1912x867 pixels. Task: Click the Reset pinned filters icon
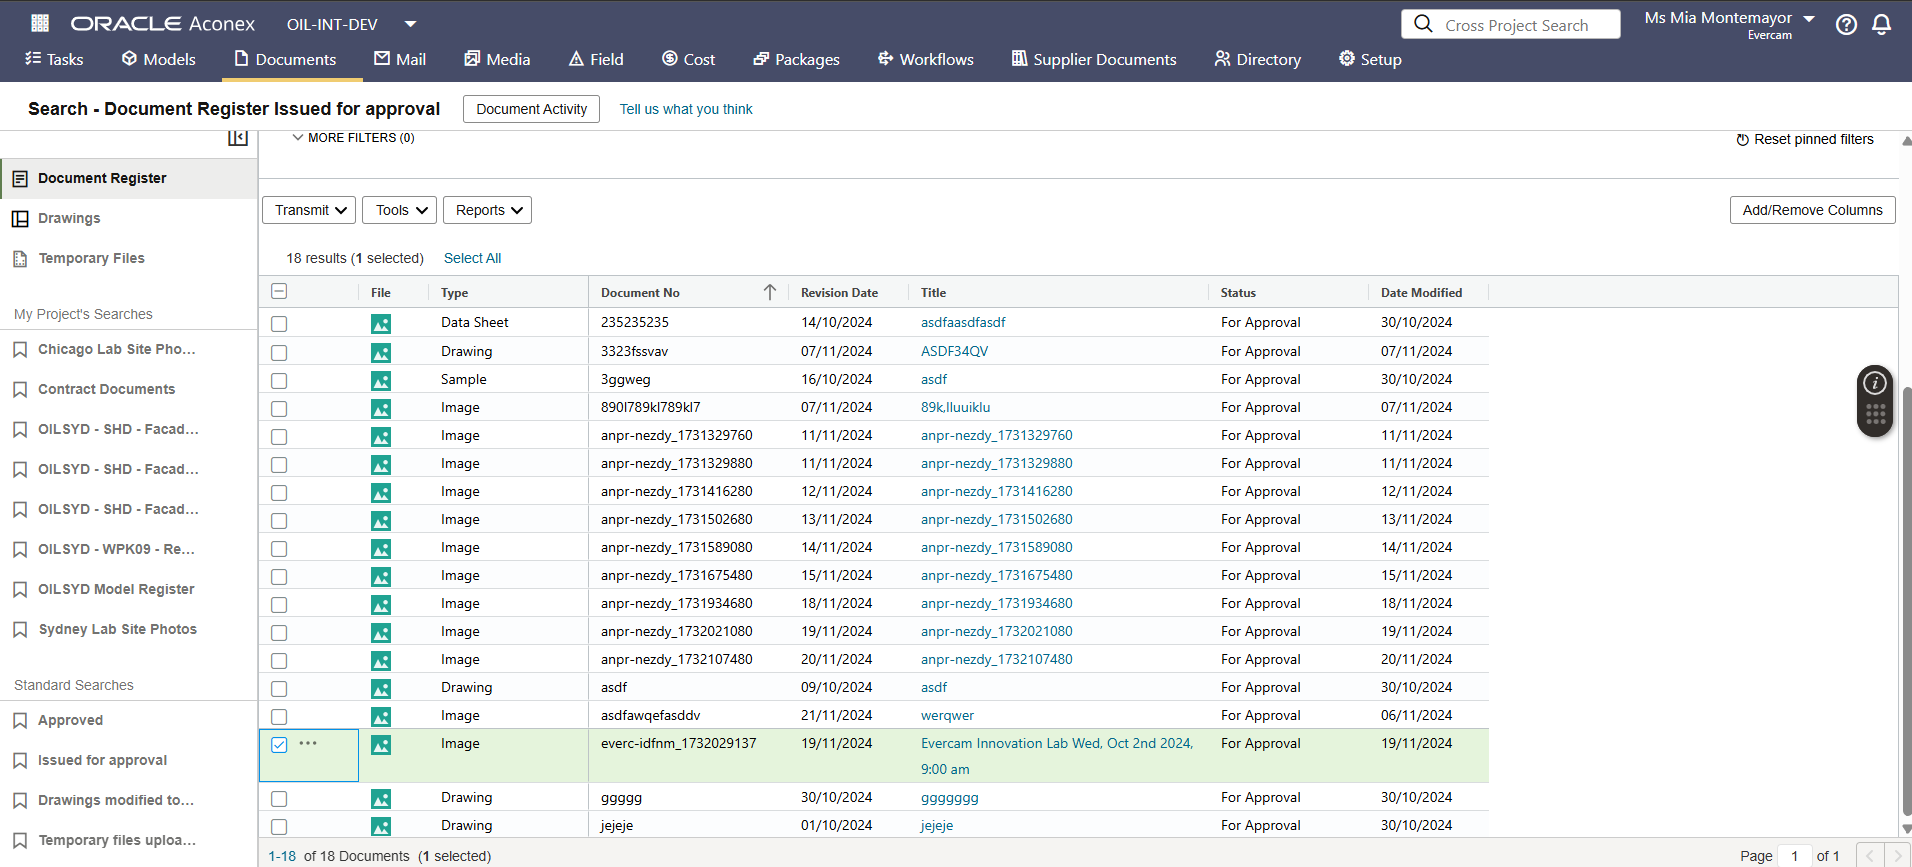1742,140
